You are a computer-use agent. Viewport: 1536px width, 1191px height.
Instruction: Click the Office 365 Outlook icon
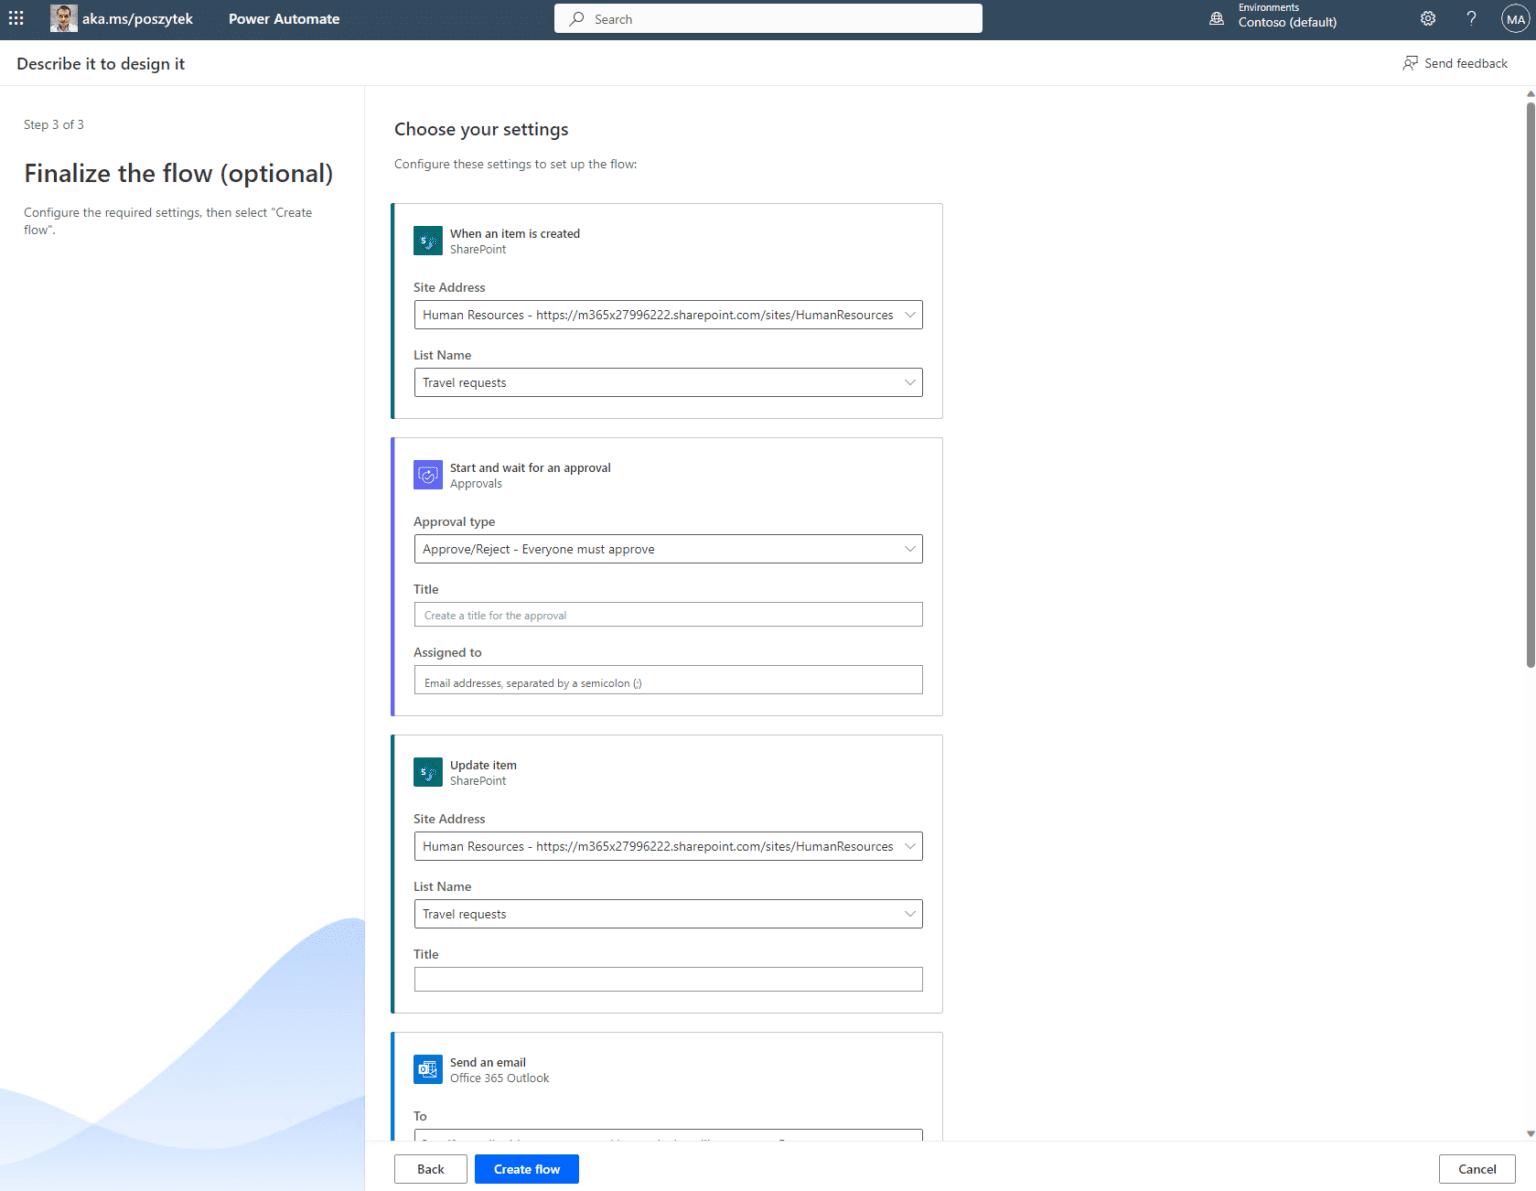[x=428, y=1070]
